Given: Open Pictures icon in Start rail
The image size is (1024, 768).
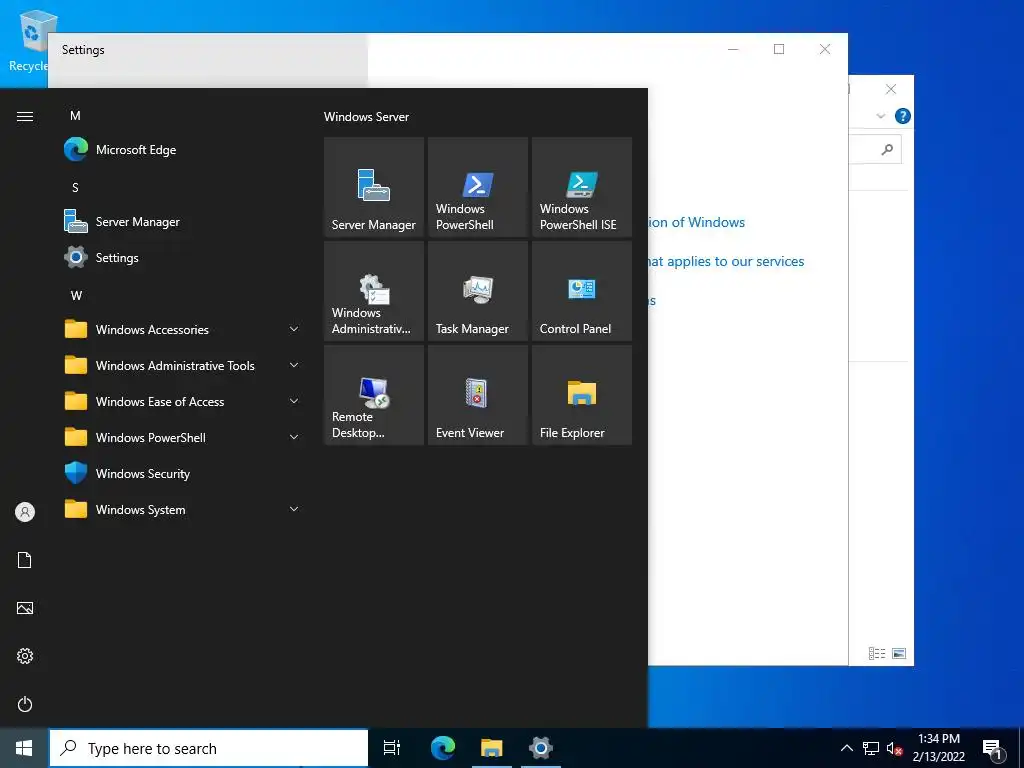Looking at the screenshot, I should point(25,608).
